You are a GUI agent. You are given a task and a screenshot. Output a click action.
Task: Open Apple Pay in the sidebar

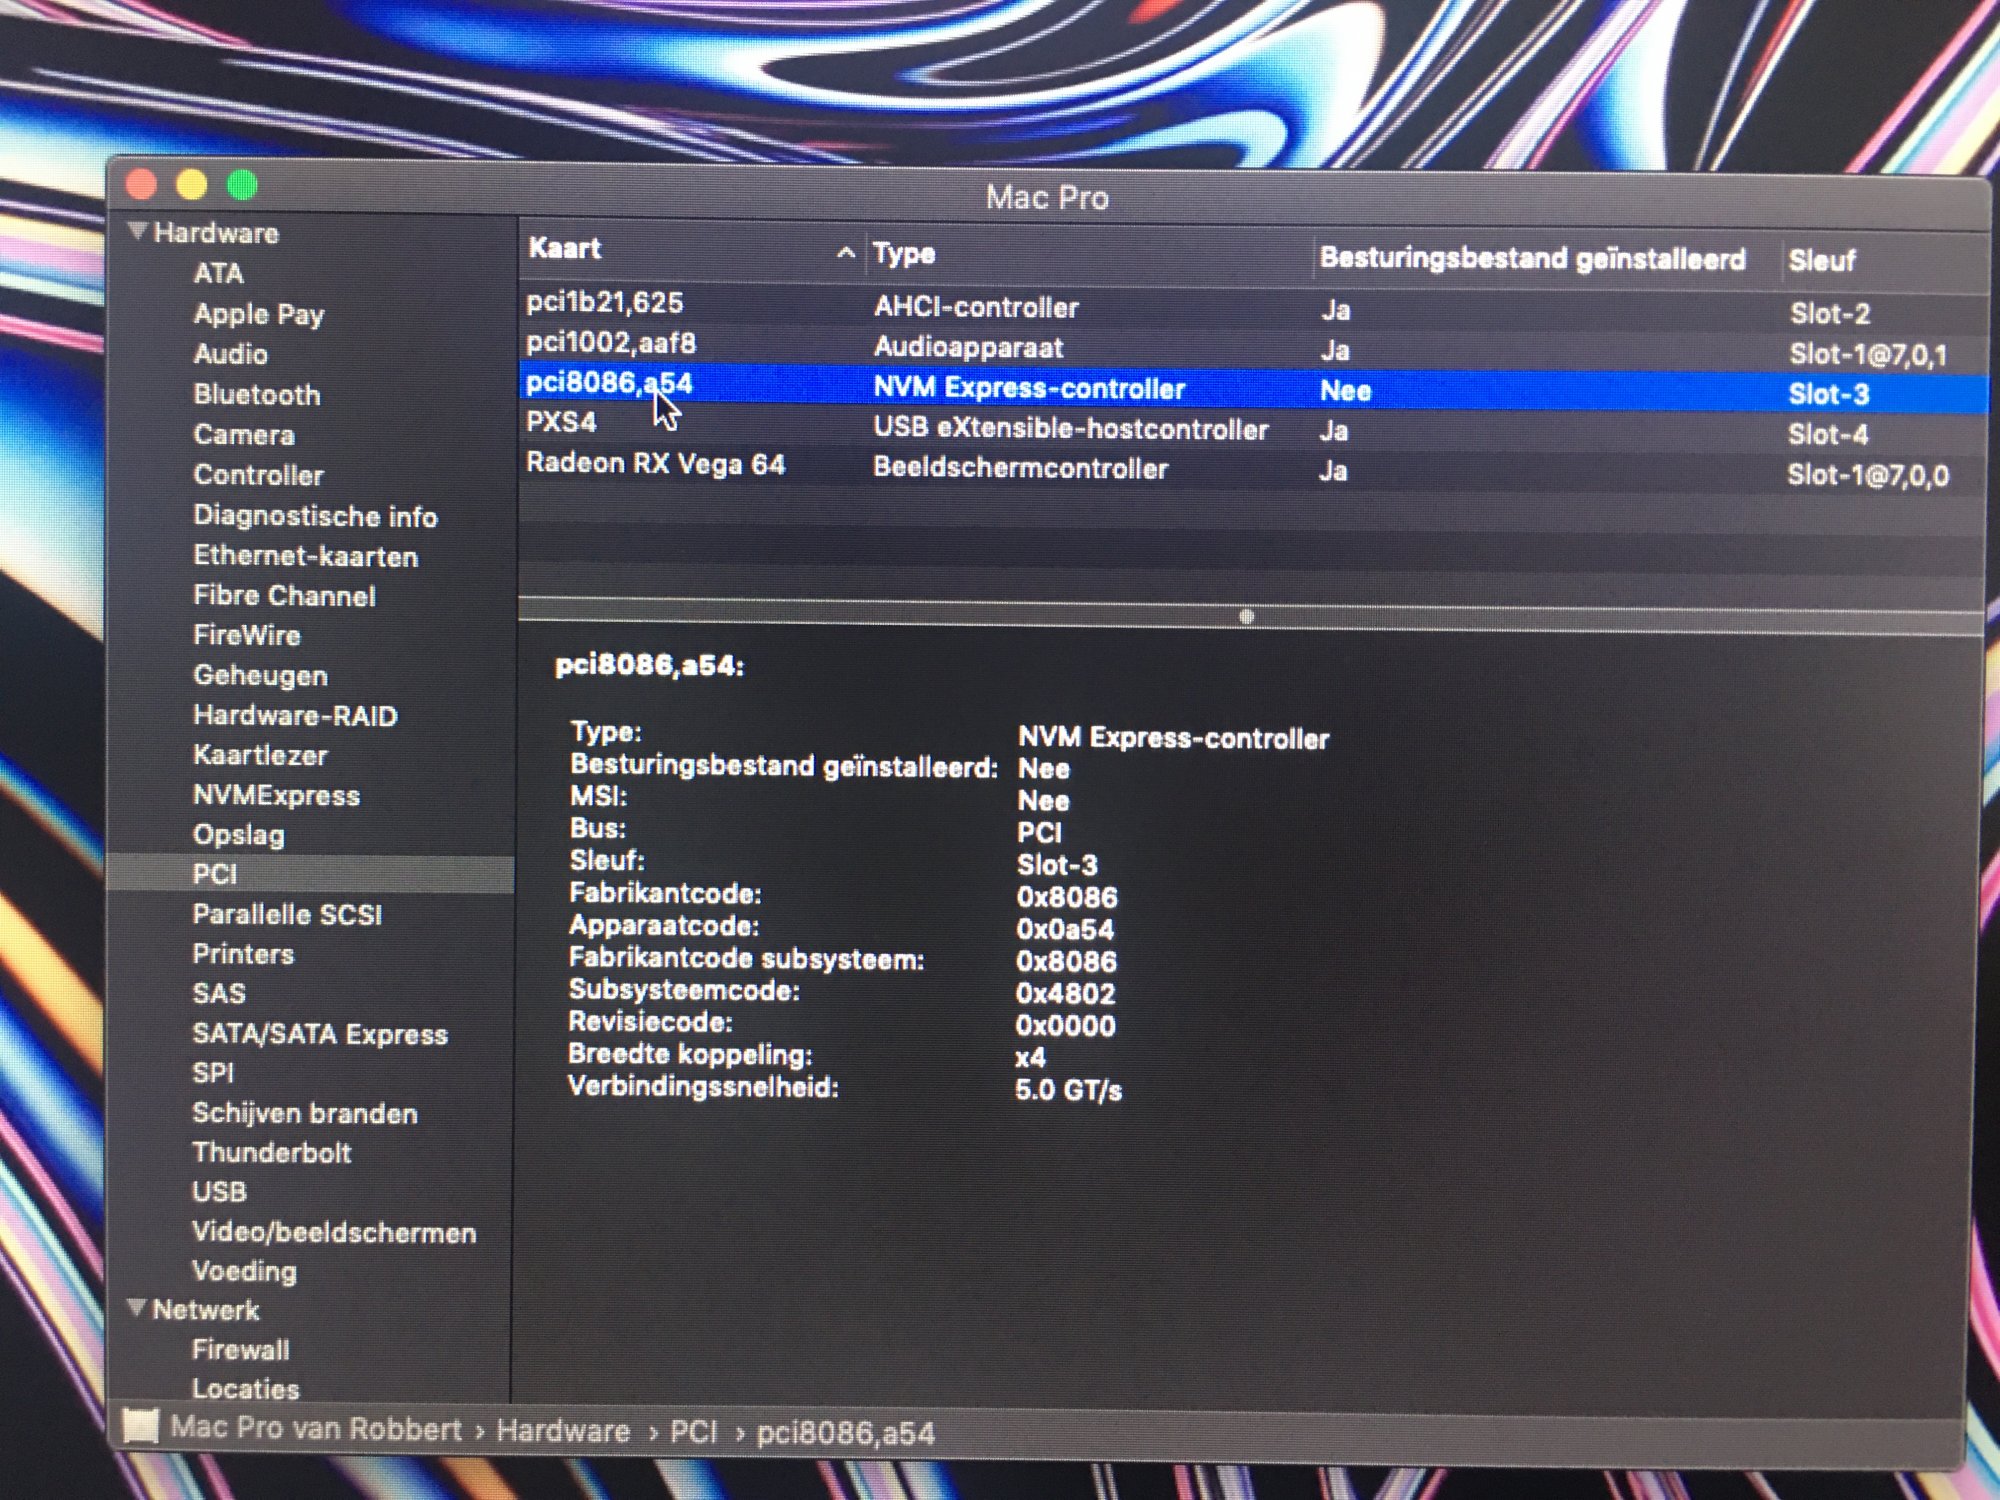click(259, 314)
